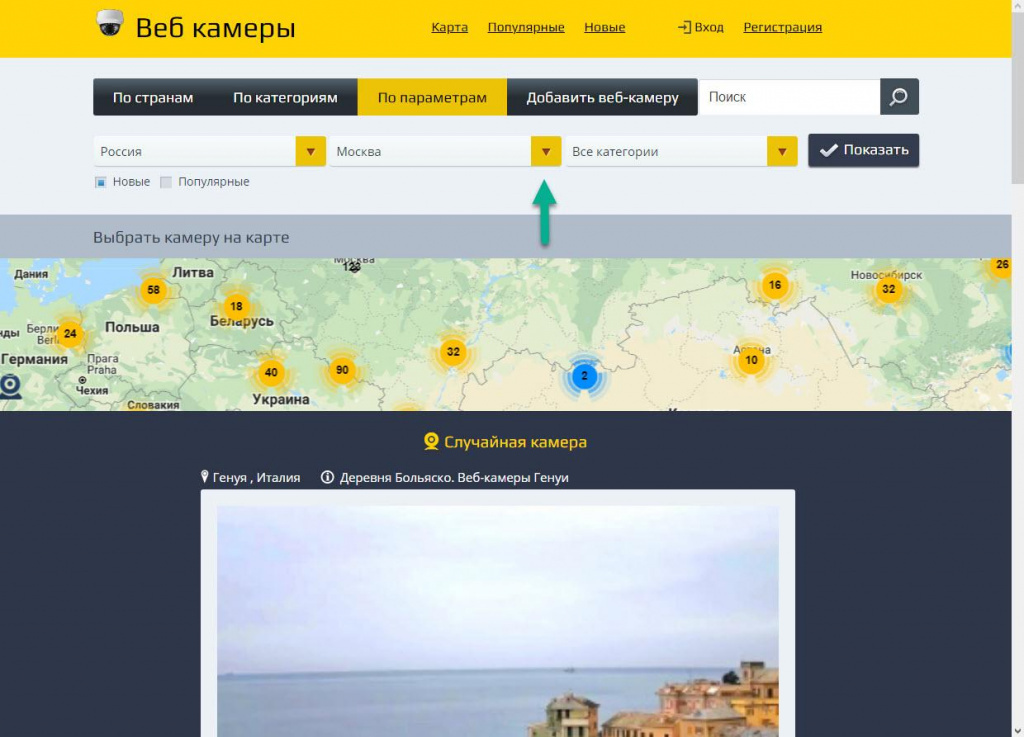Screen dimensions: 1024x737
Task: Click the login arrow icon next to Вход
Action: pos(683,27)
